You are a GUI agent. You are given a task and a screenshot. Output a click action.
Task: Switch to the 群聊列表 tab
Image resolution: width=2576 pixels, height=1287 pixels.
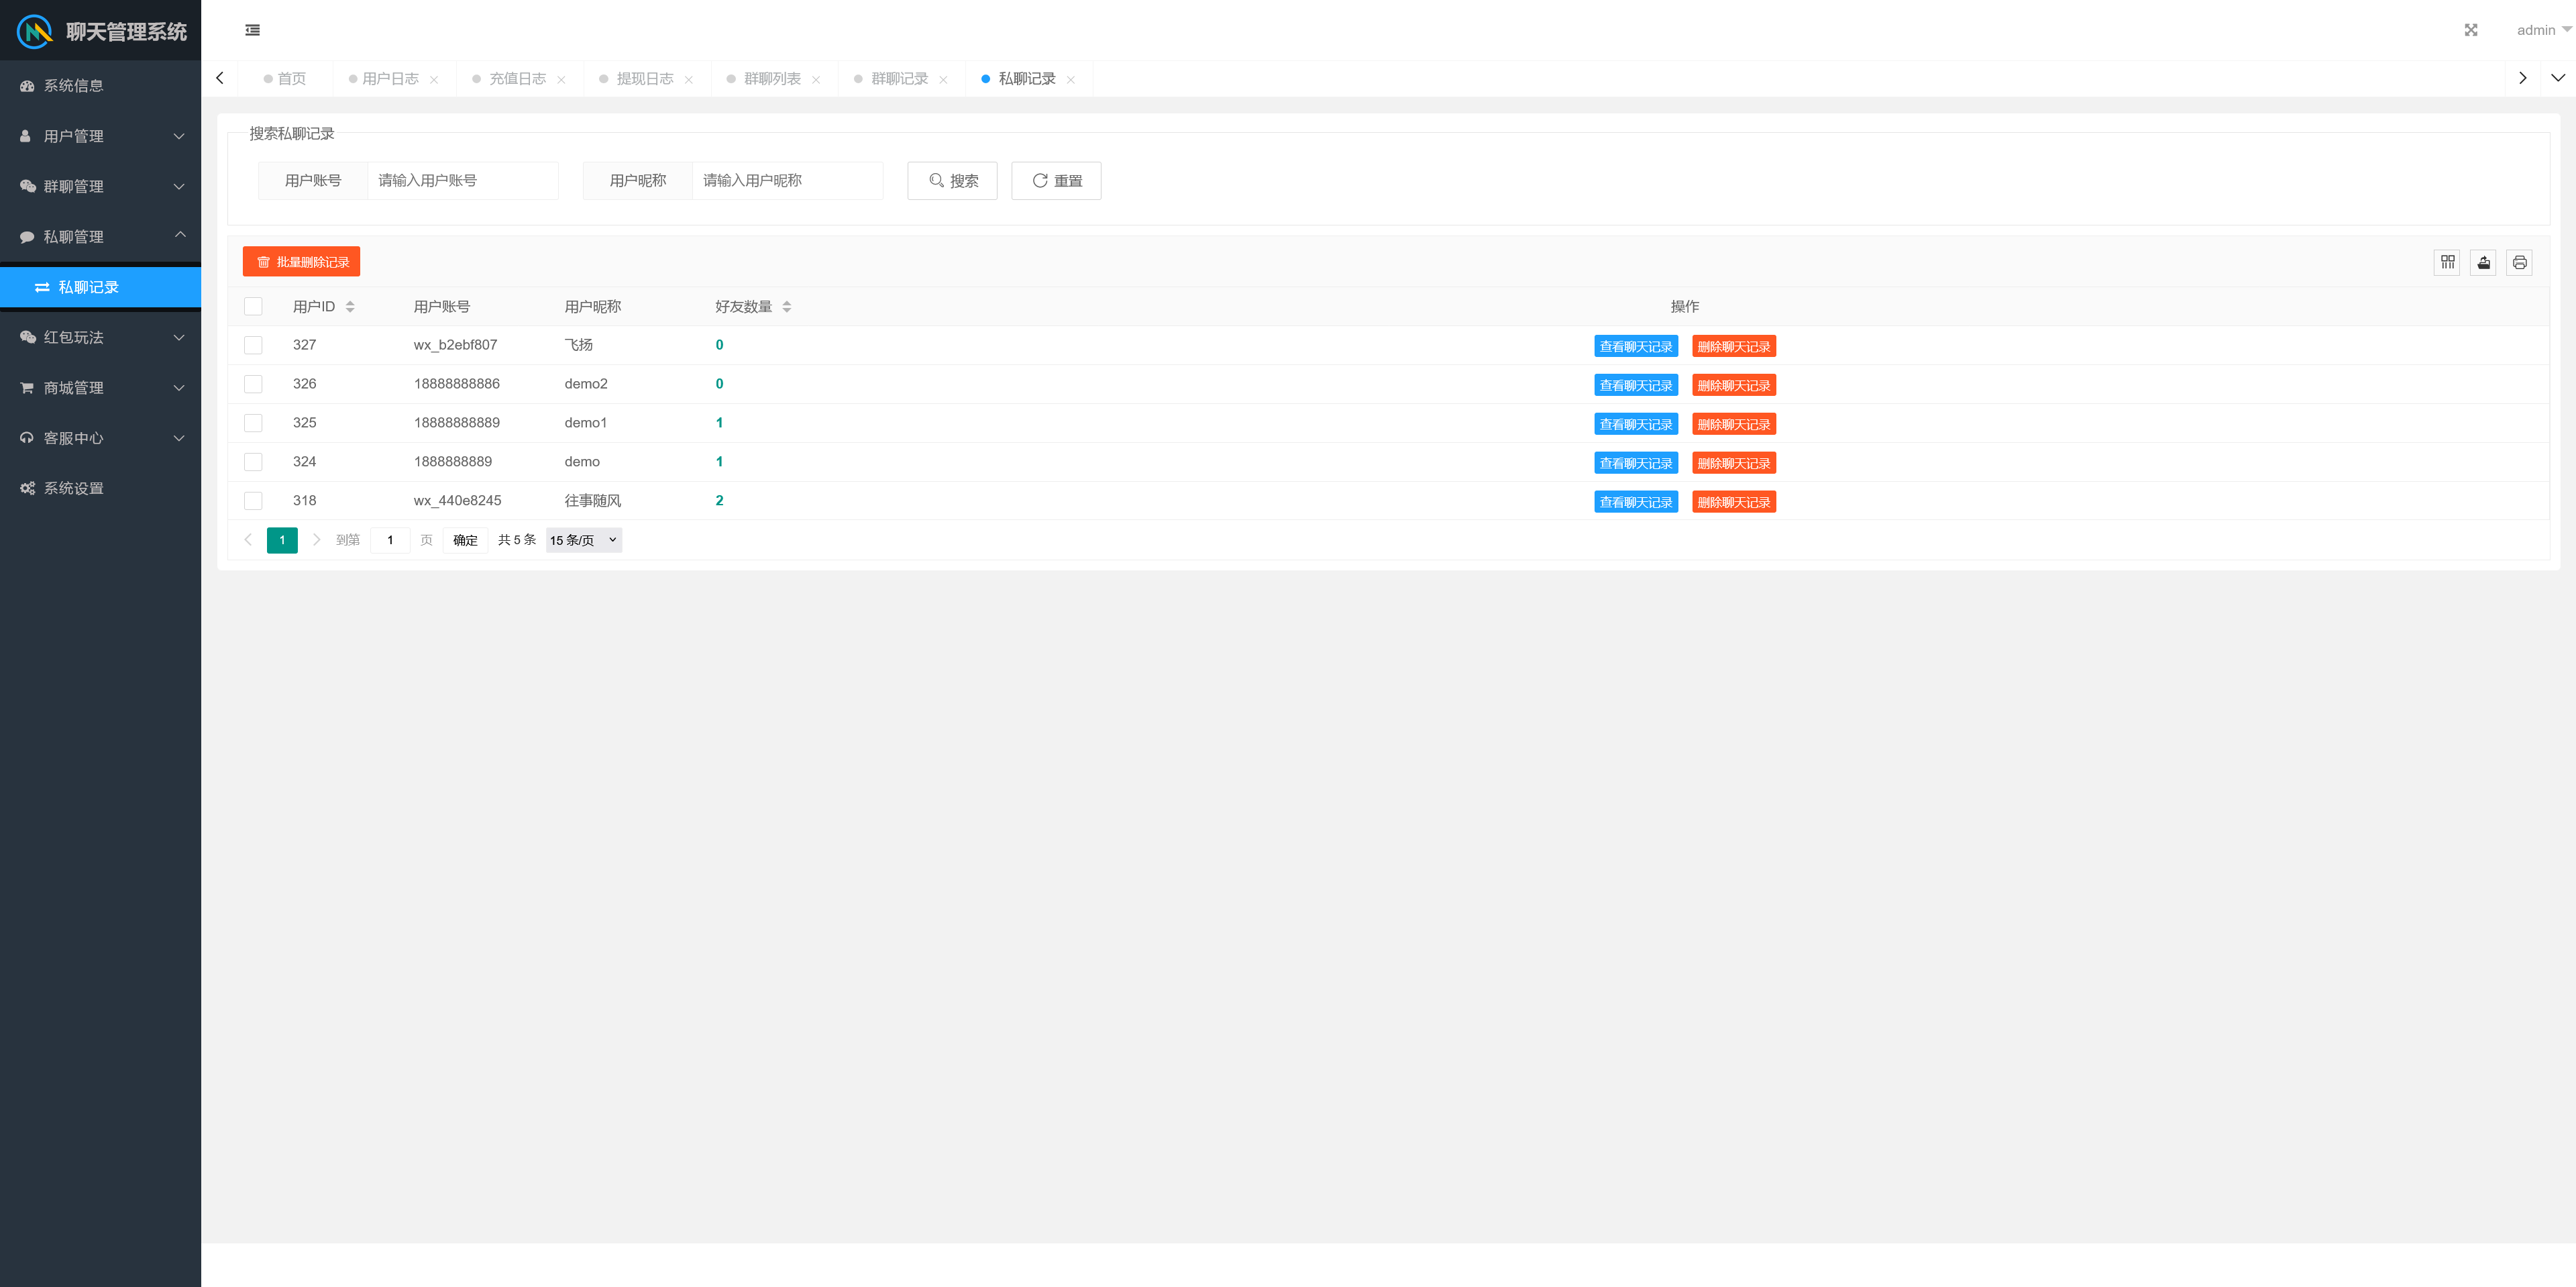pos(771,79)
